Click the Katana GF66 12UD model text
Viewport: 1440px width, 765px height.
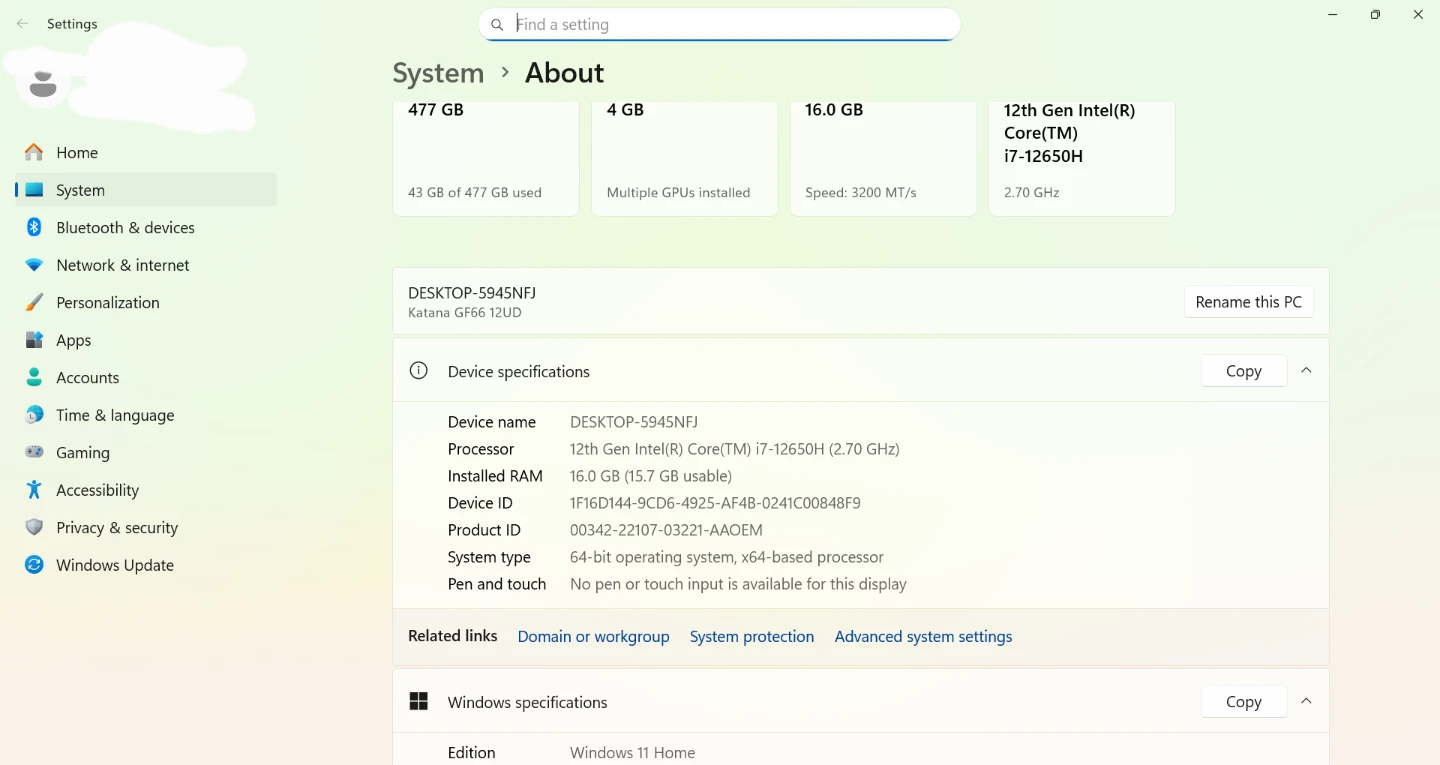465,313
